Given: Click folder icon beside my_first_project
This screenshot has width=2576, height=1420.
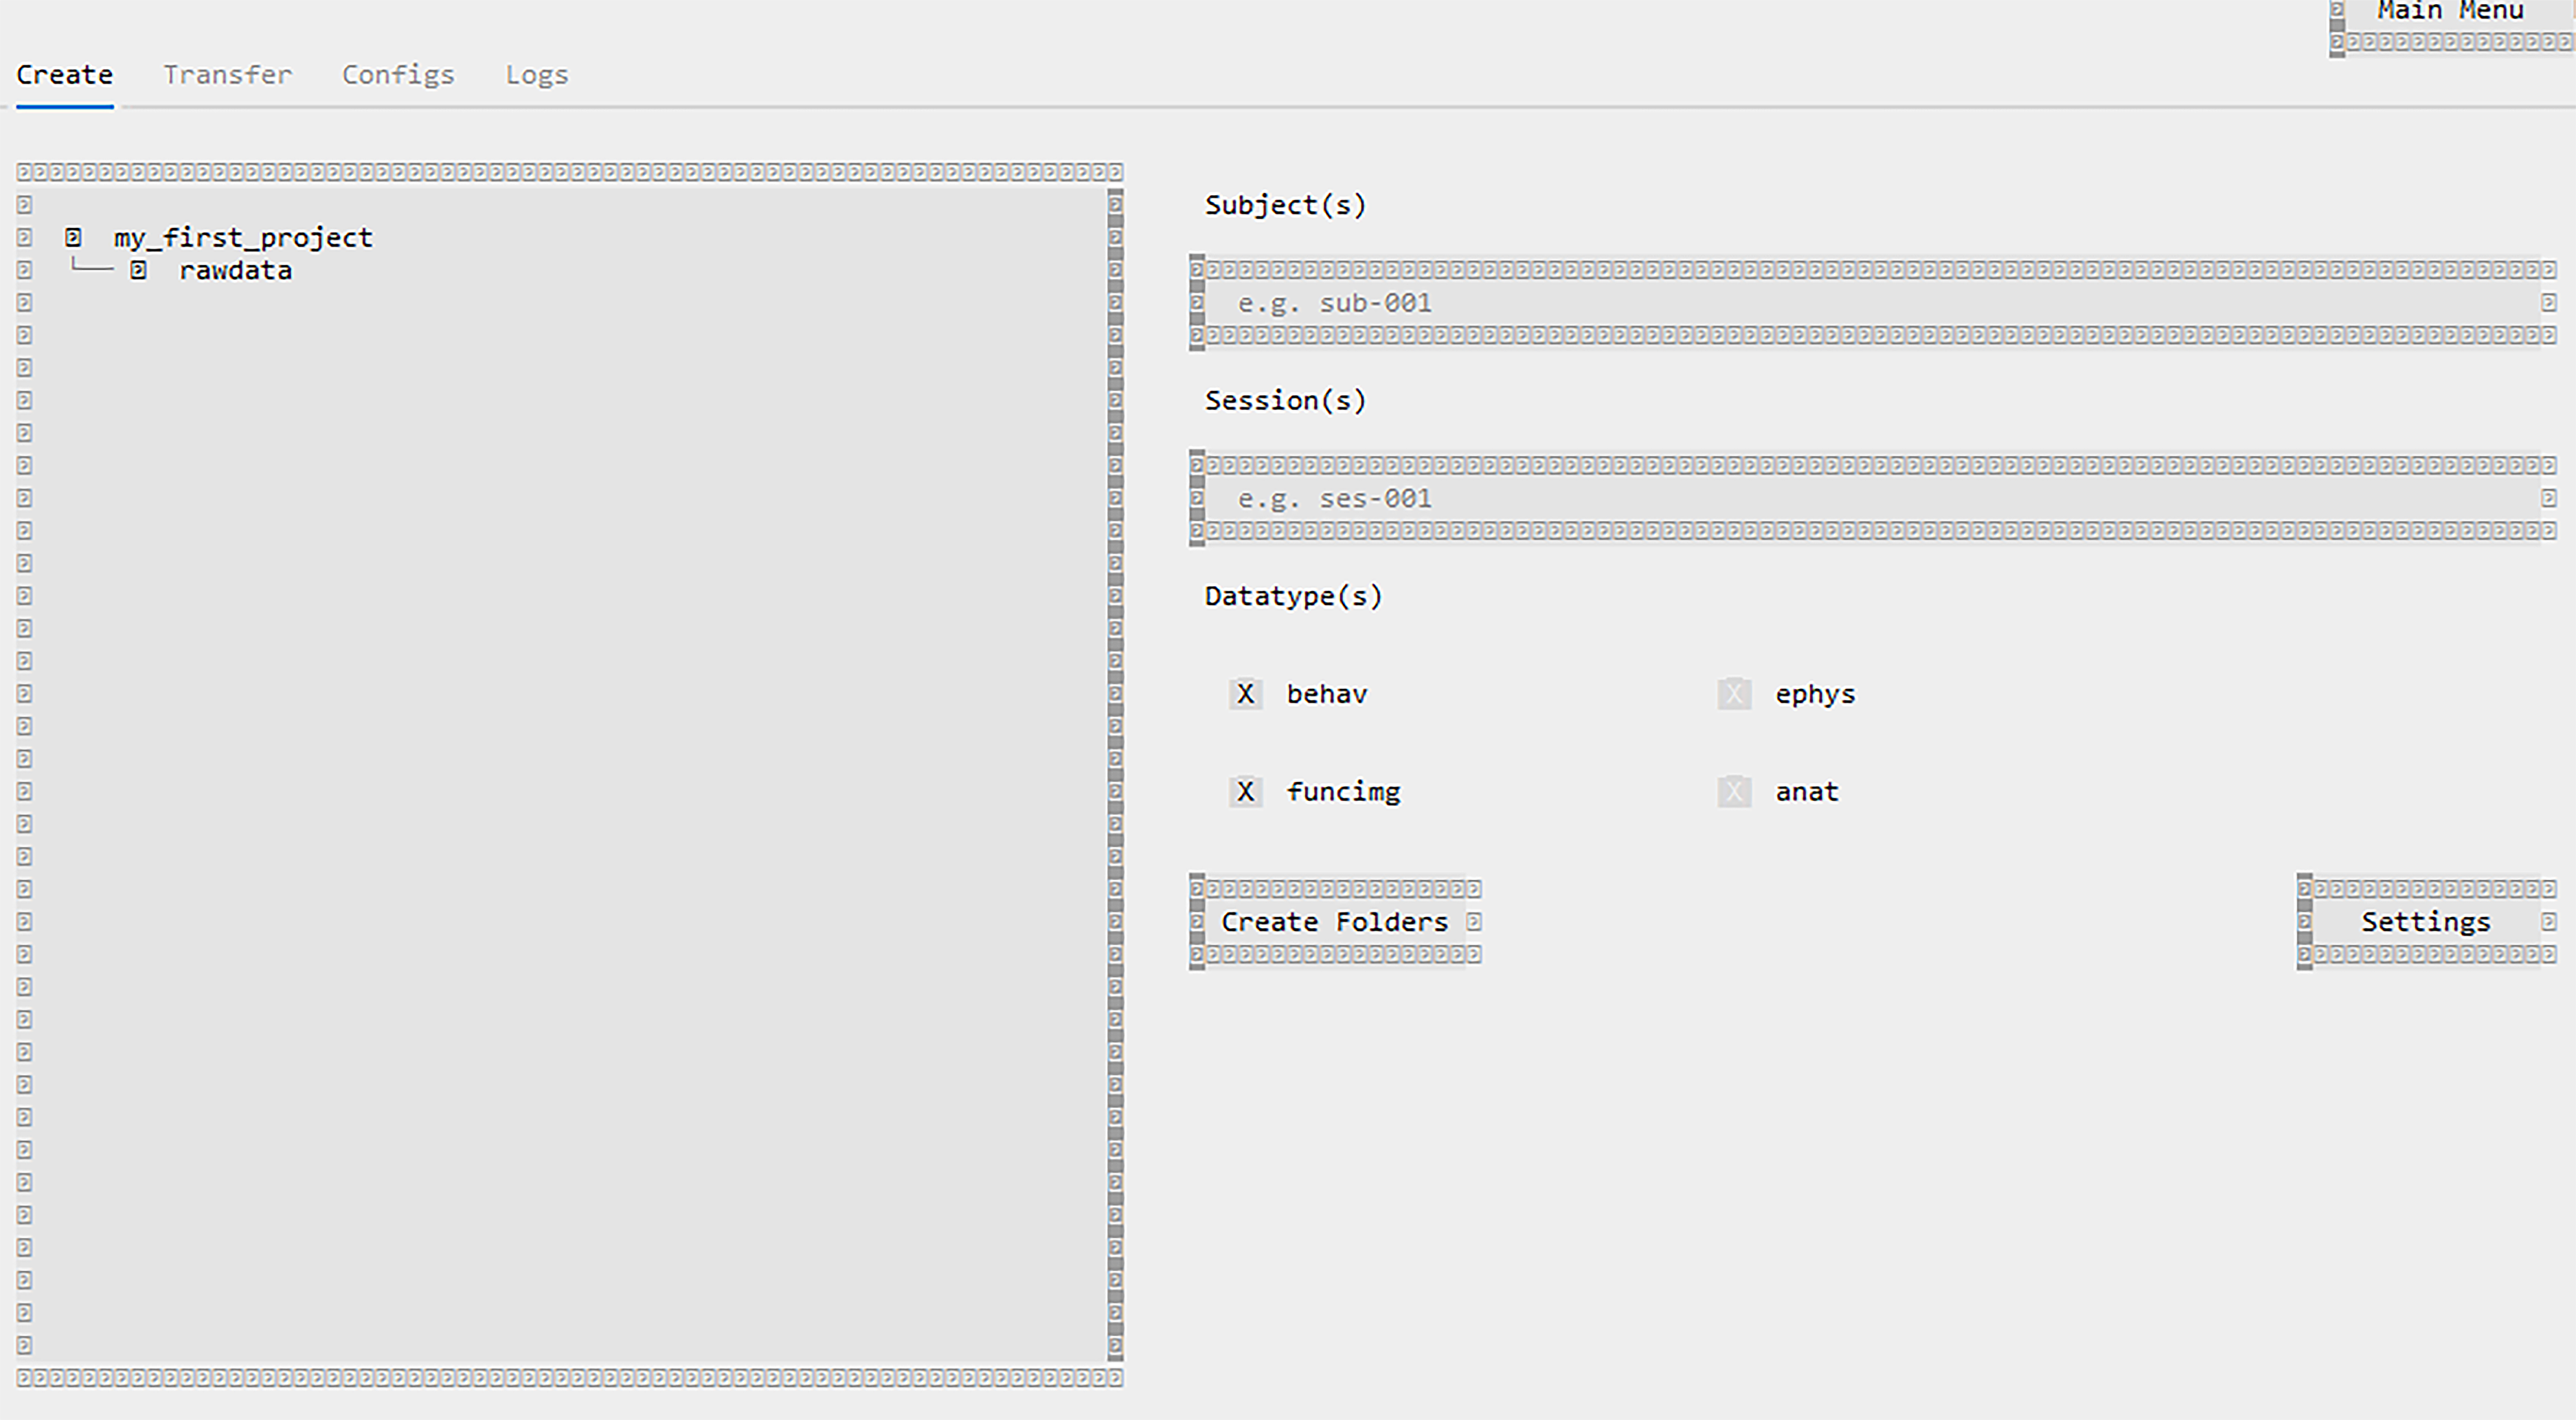Looking at the screenshot, I should [73, 237].
